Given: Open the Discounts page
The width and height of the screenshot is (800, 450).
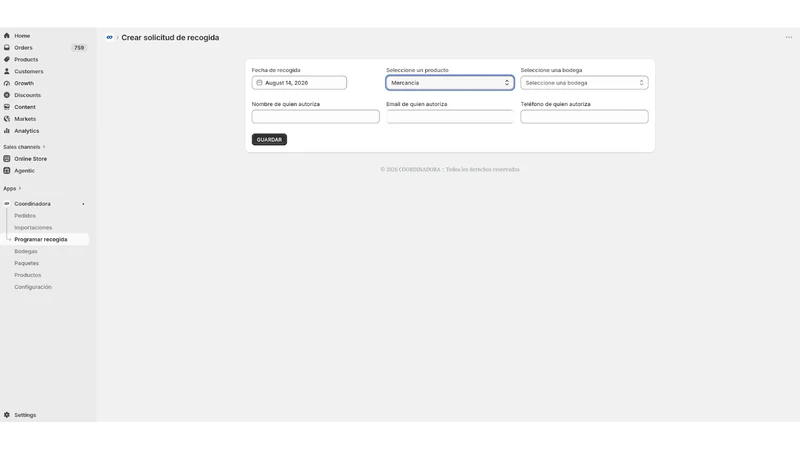Looking at the screenshot, I should [x=28, y=95].
